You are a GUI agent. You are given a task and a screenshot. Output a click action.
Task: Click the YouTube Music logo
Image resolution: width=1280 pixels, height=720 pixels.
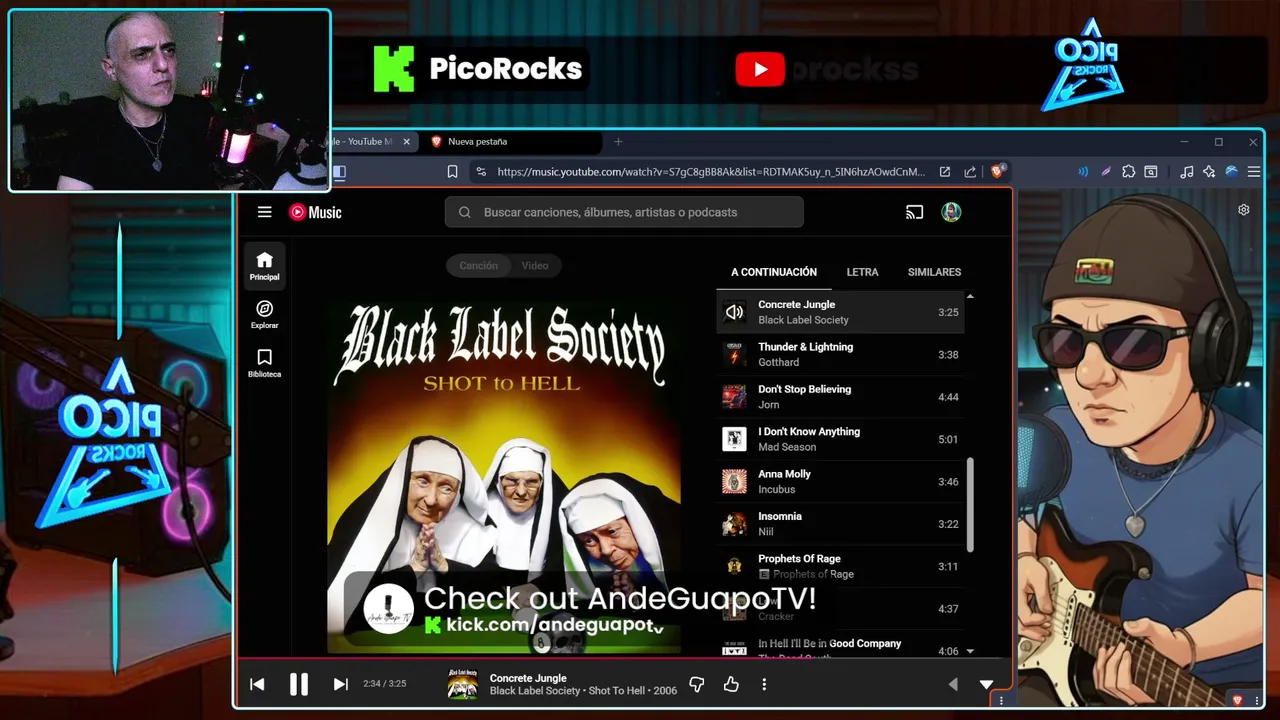pyautogui.click(x=315, y=212)
